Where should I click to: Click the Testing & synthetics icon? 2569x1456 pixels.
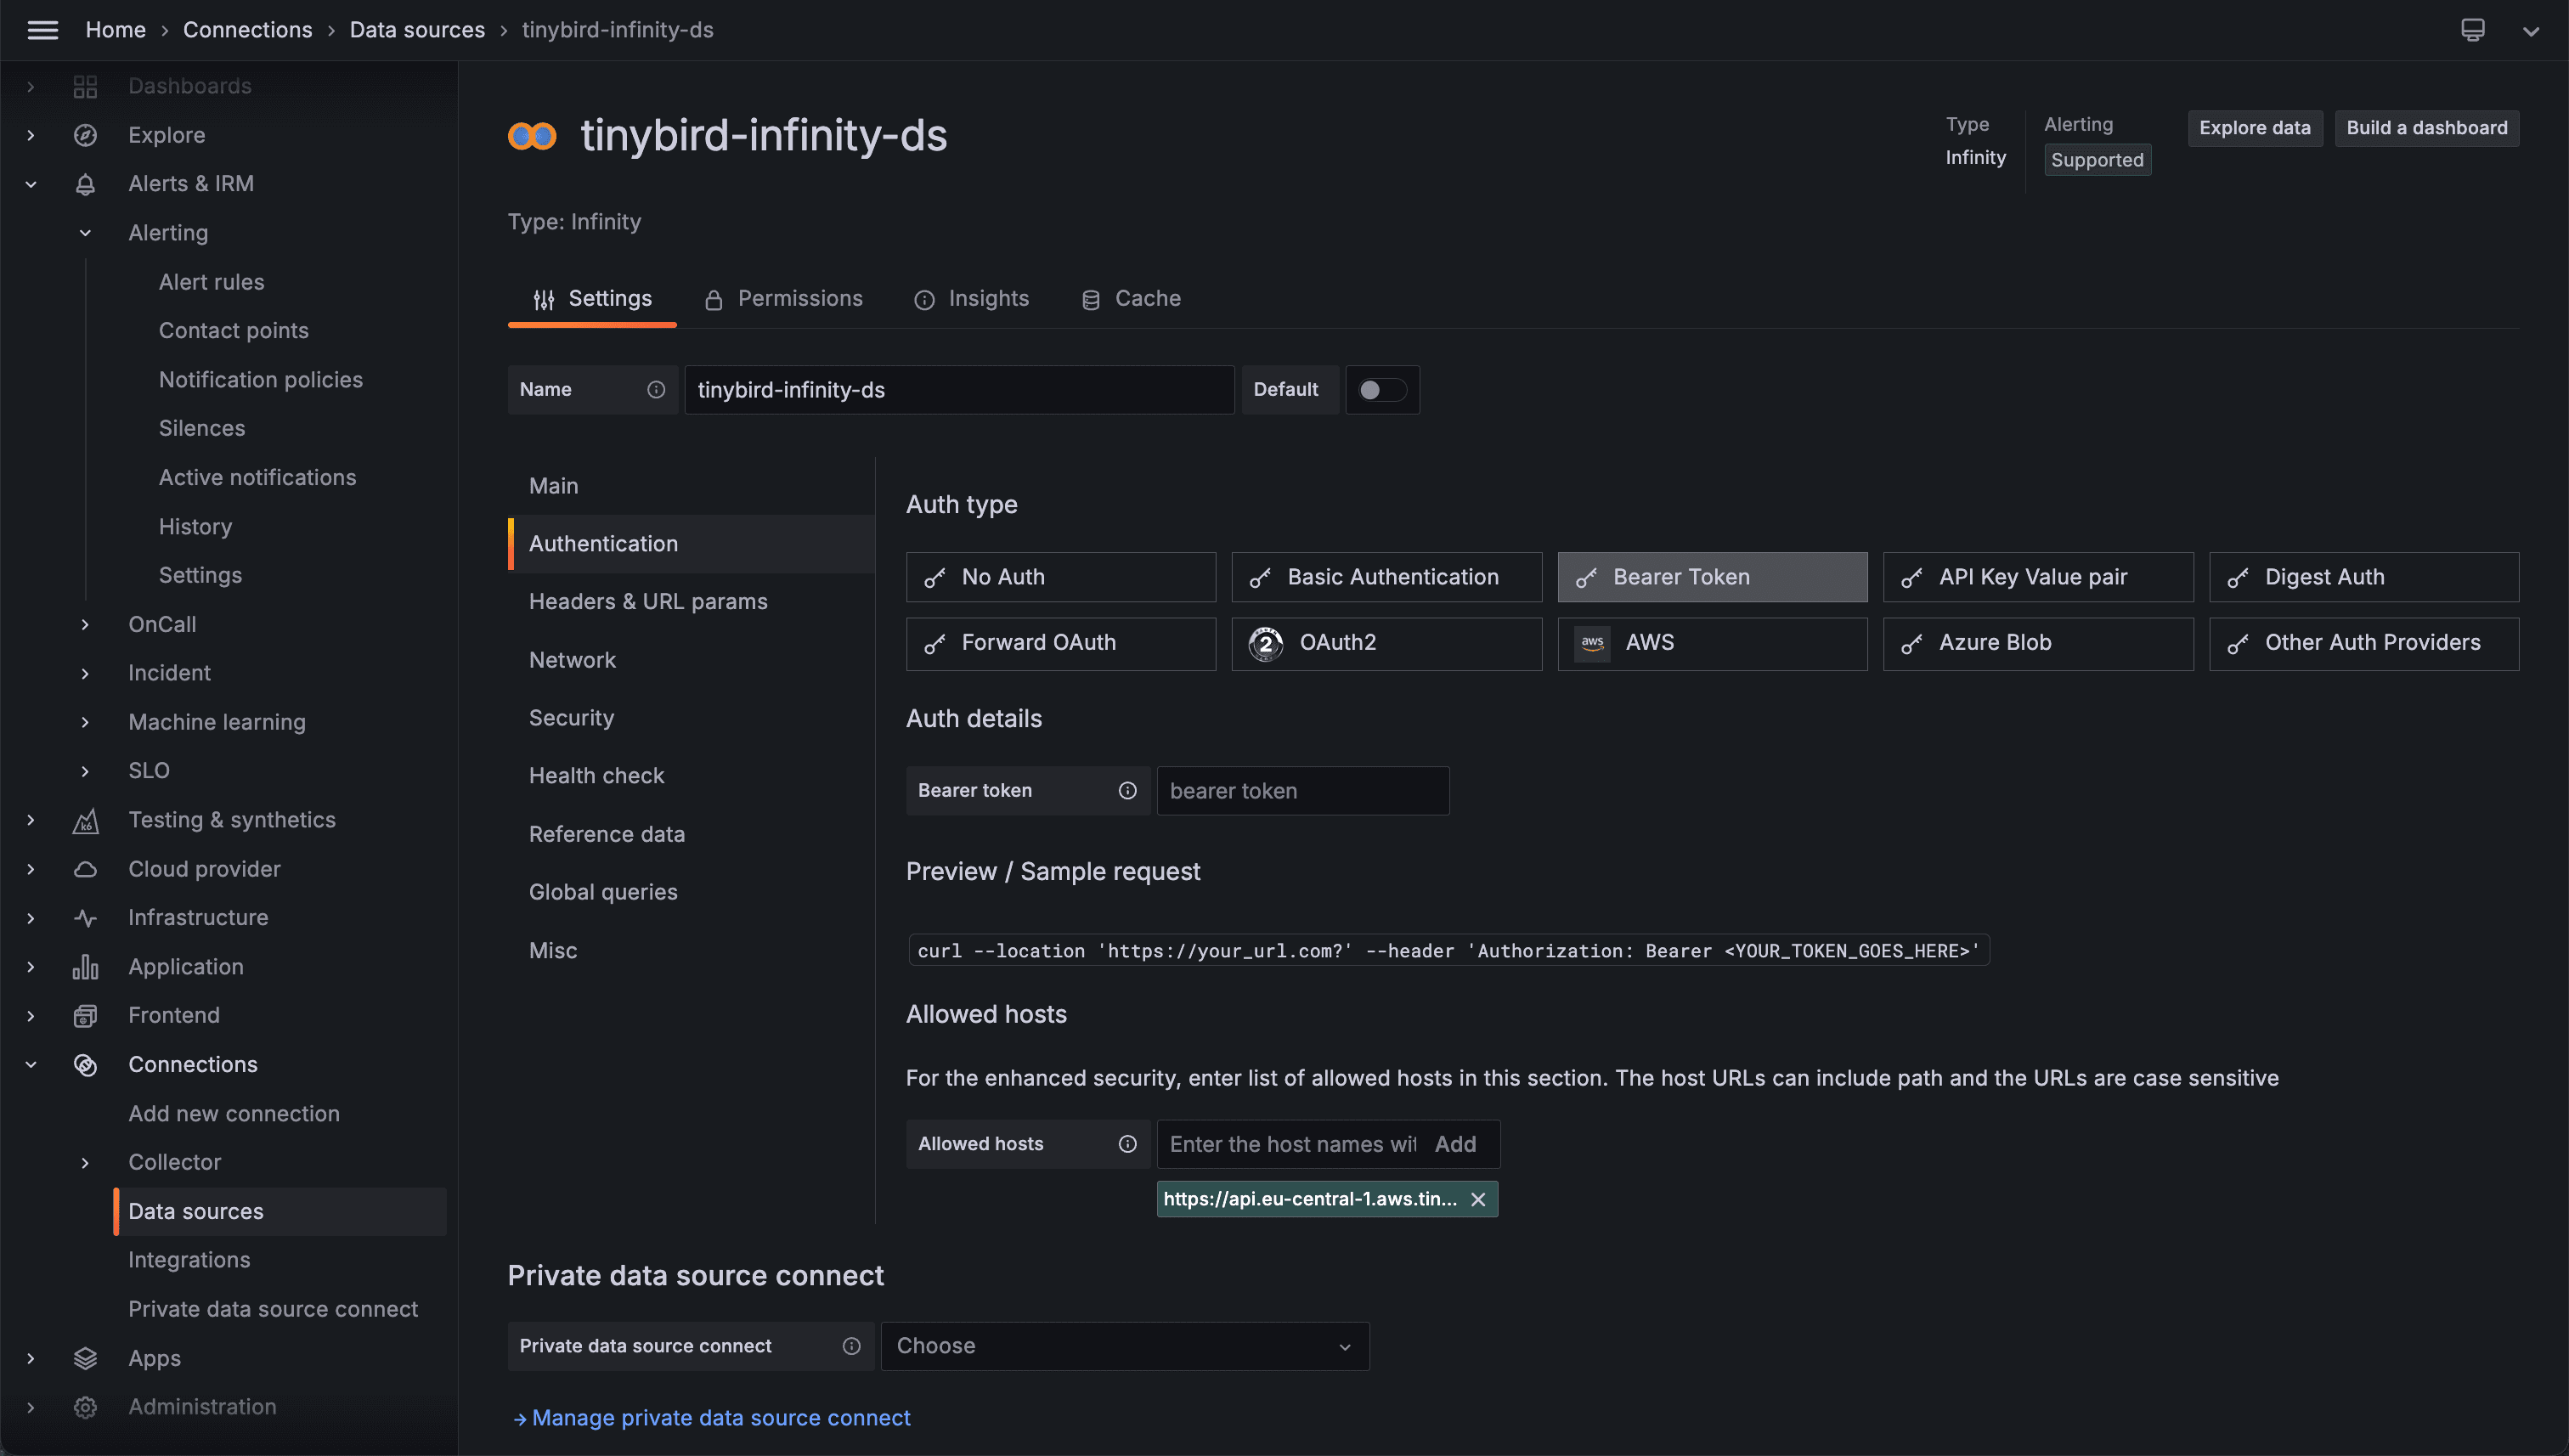click(85, 820)
